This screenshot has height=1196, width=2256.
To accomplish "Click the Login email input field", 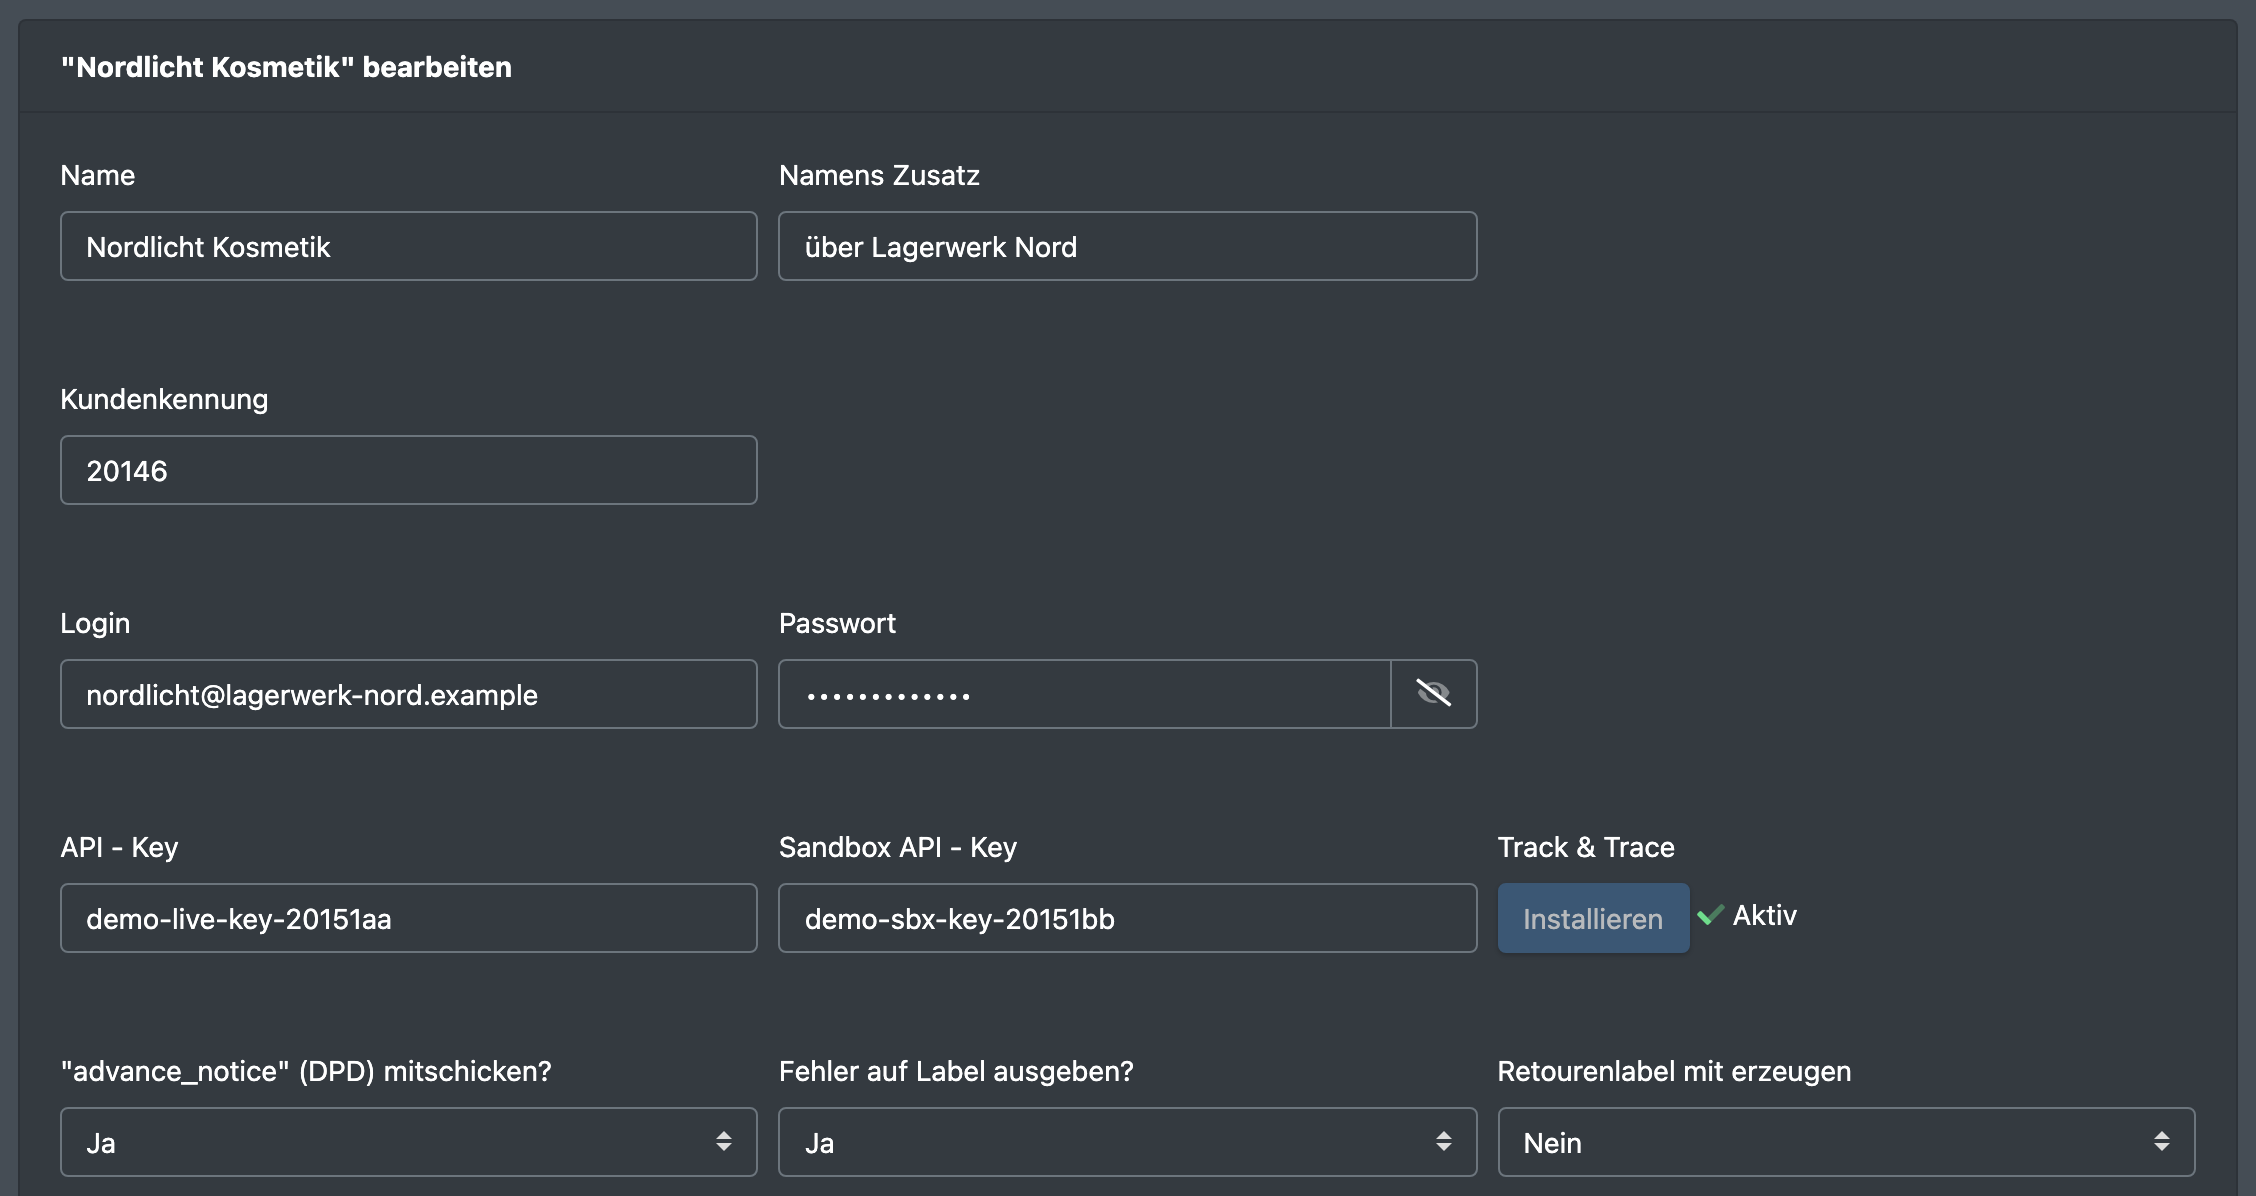I will tap(408, 694).
